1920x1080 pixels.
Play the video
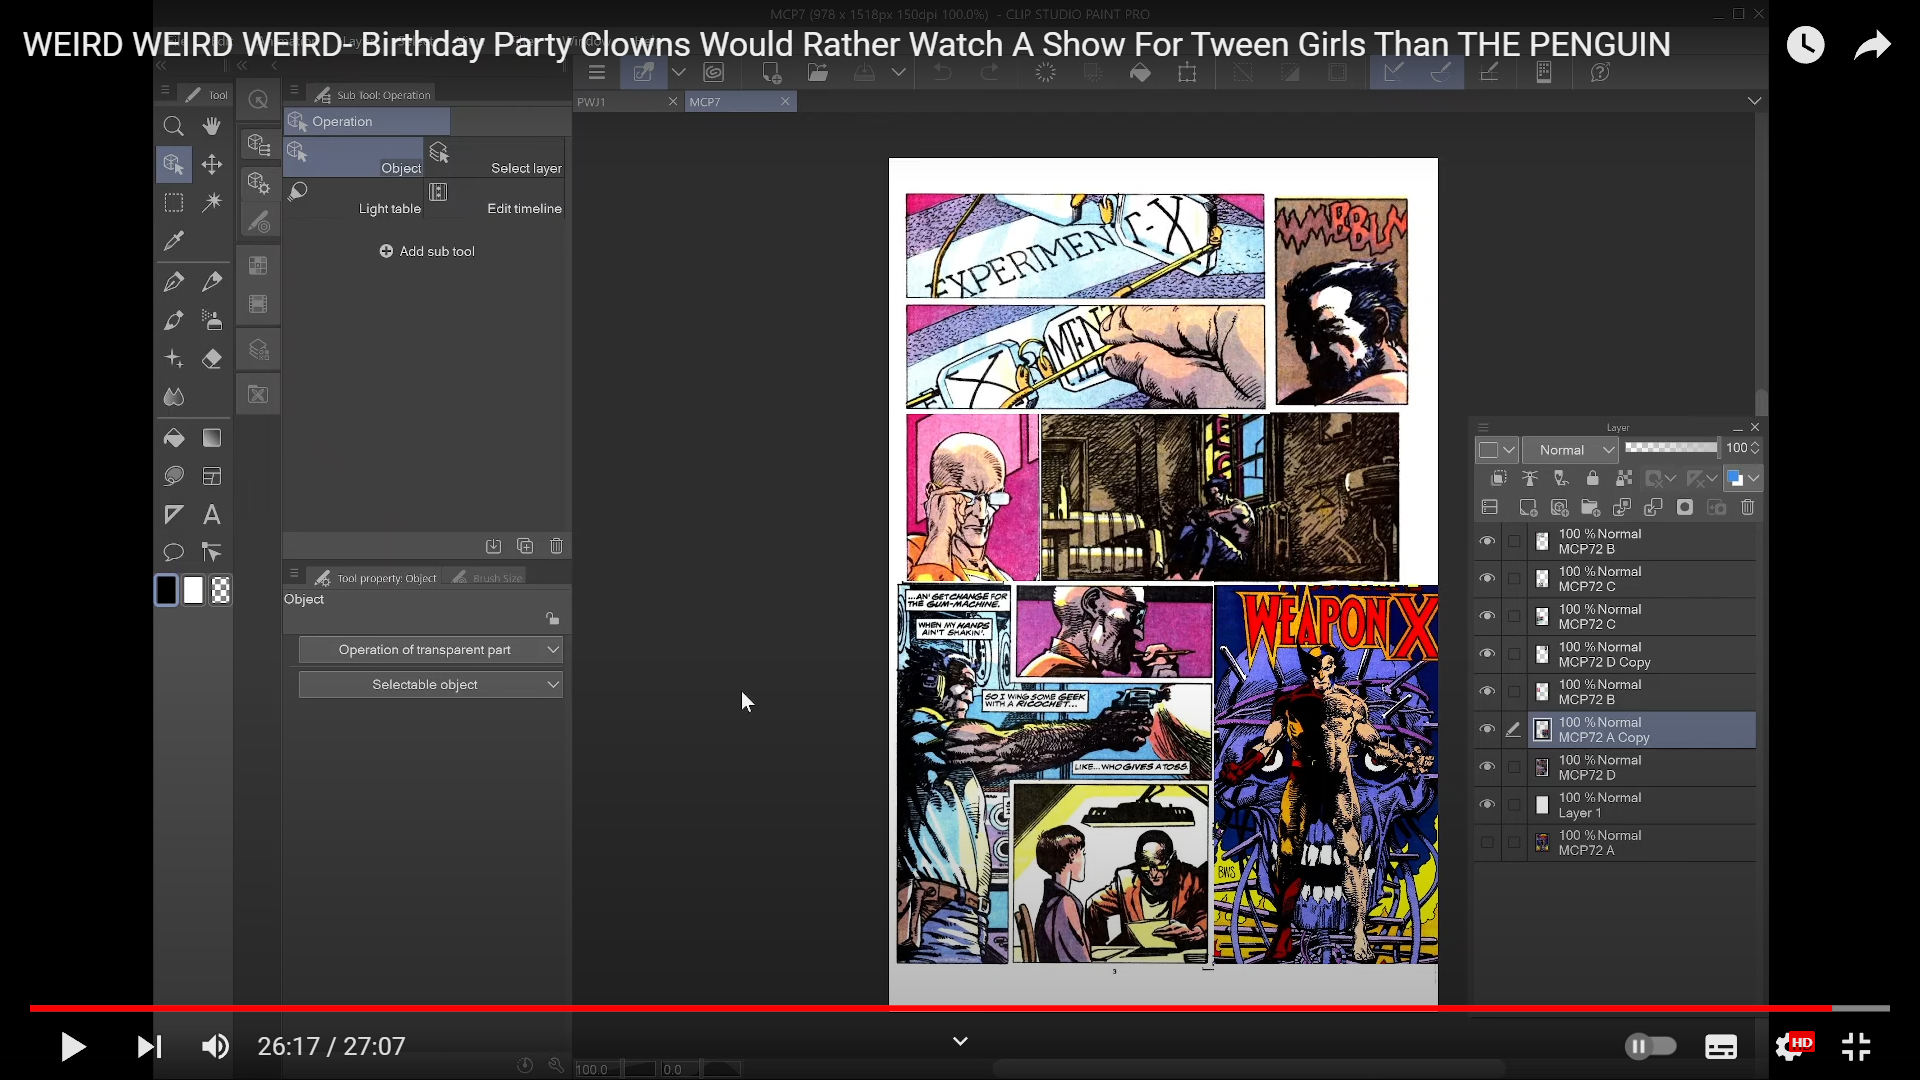point(72,1046)
